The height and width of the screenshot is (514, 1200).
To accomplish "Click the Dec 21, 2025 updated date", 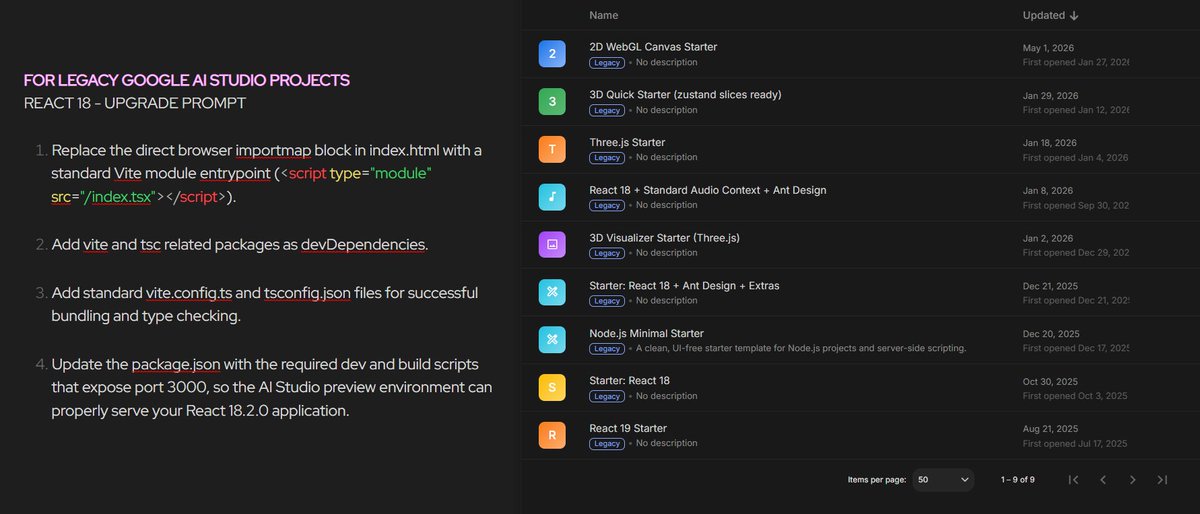I will [x=1052, y=286].
